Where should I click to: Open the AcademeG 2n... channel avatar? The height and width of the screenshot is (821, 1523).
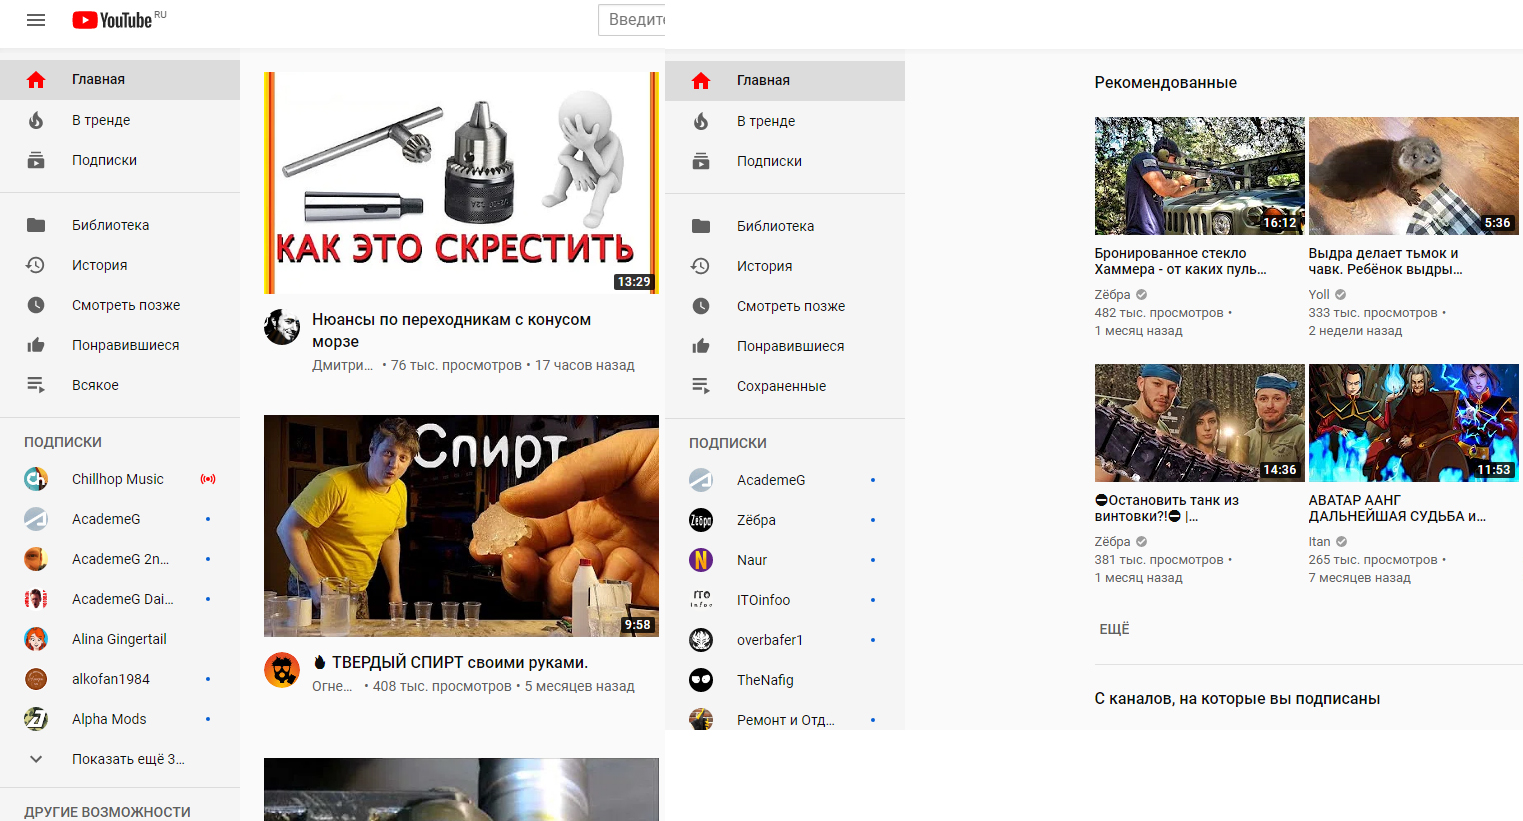point(36,559)
